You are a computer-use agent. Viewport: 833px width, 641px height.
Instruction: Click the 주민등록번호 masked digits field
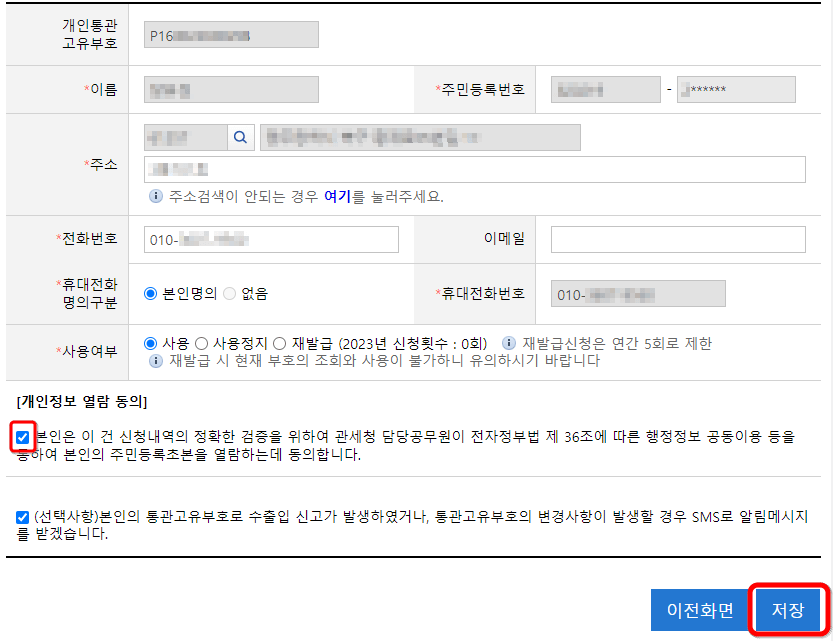(737, 89)
